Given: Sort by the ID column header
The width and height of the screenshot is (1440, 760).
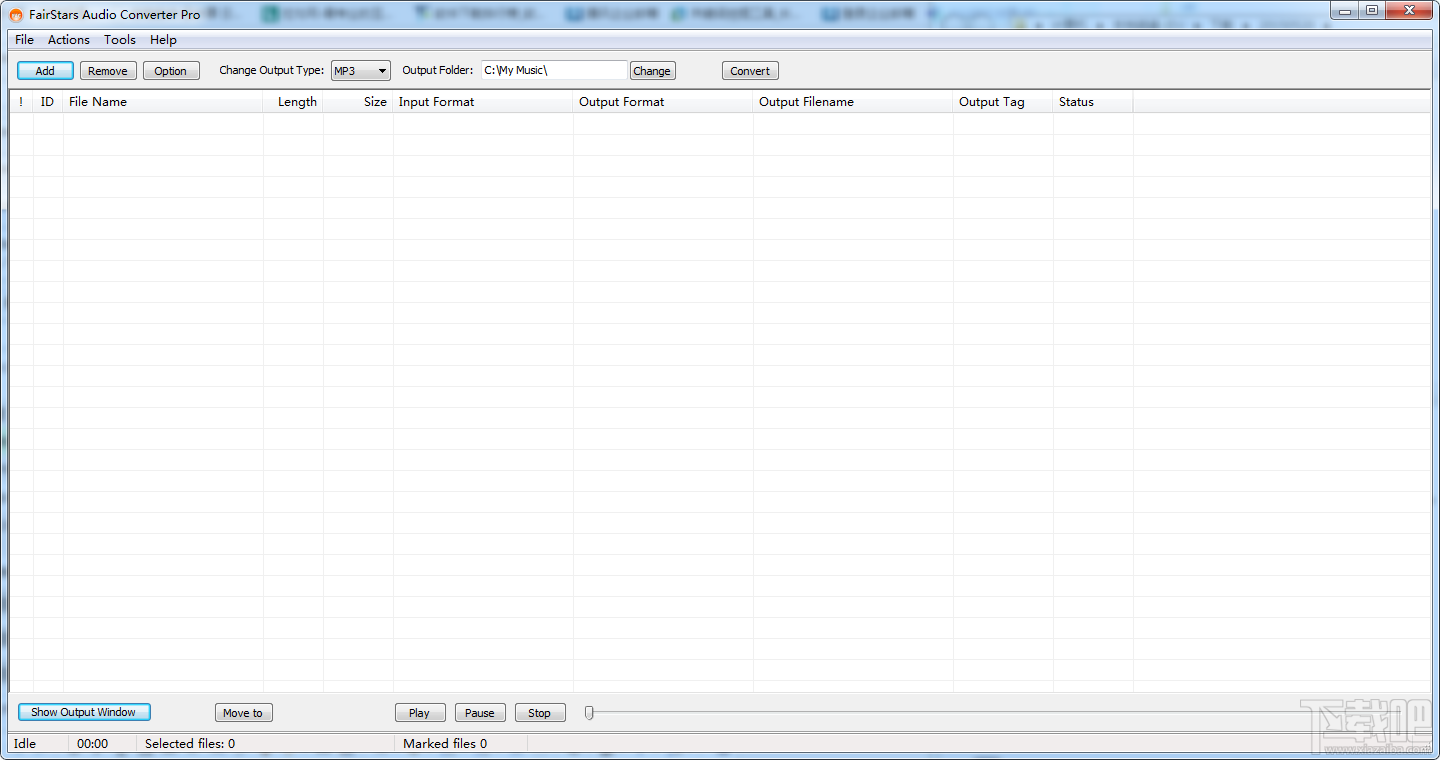Looking at the screenshot, I should [48, 102].
